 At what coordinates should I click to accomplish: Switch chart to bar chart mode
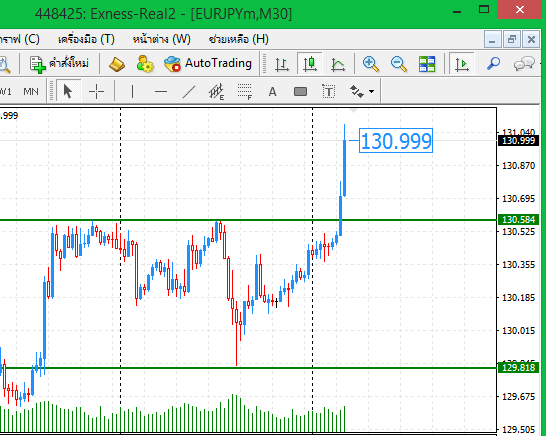[282, 64]
